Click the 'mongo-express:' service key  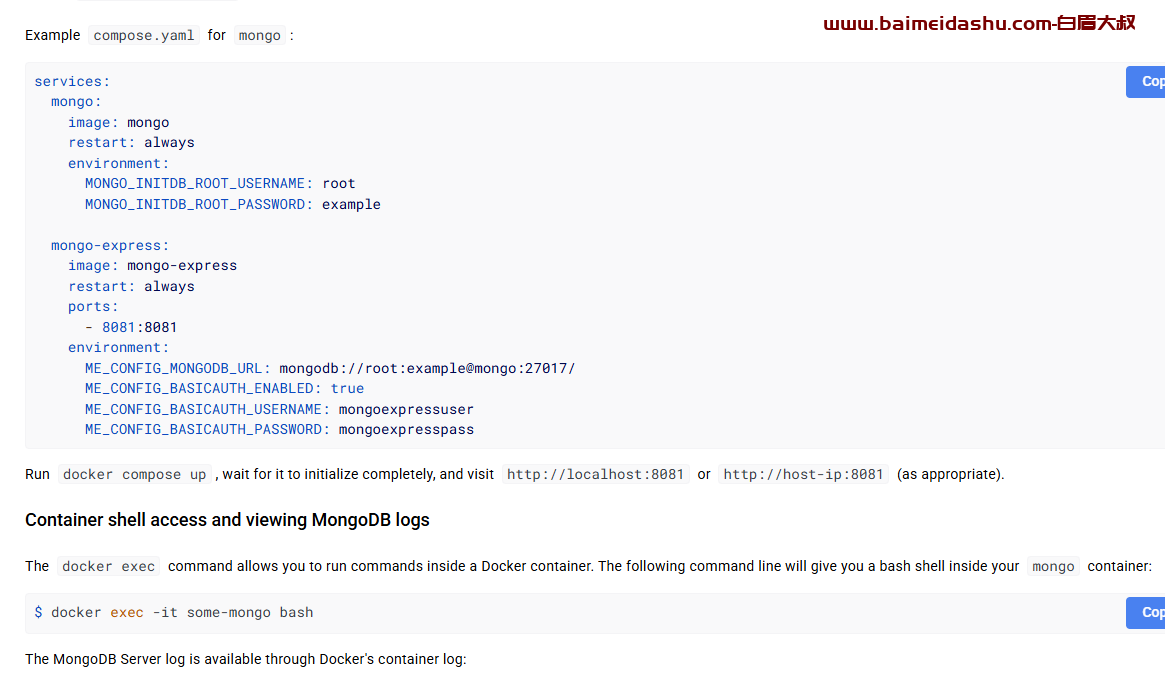pos(110,245)
